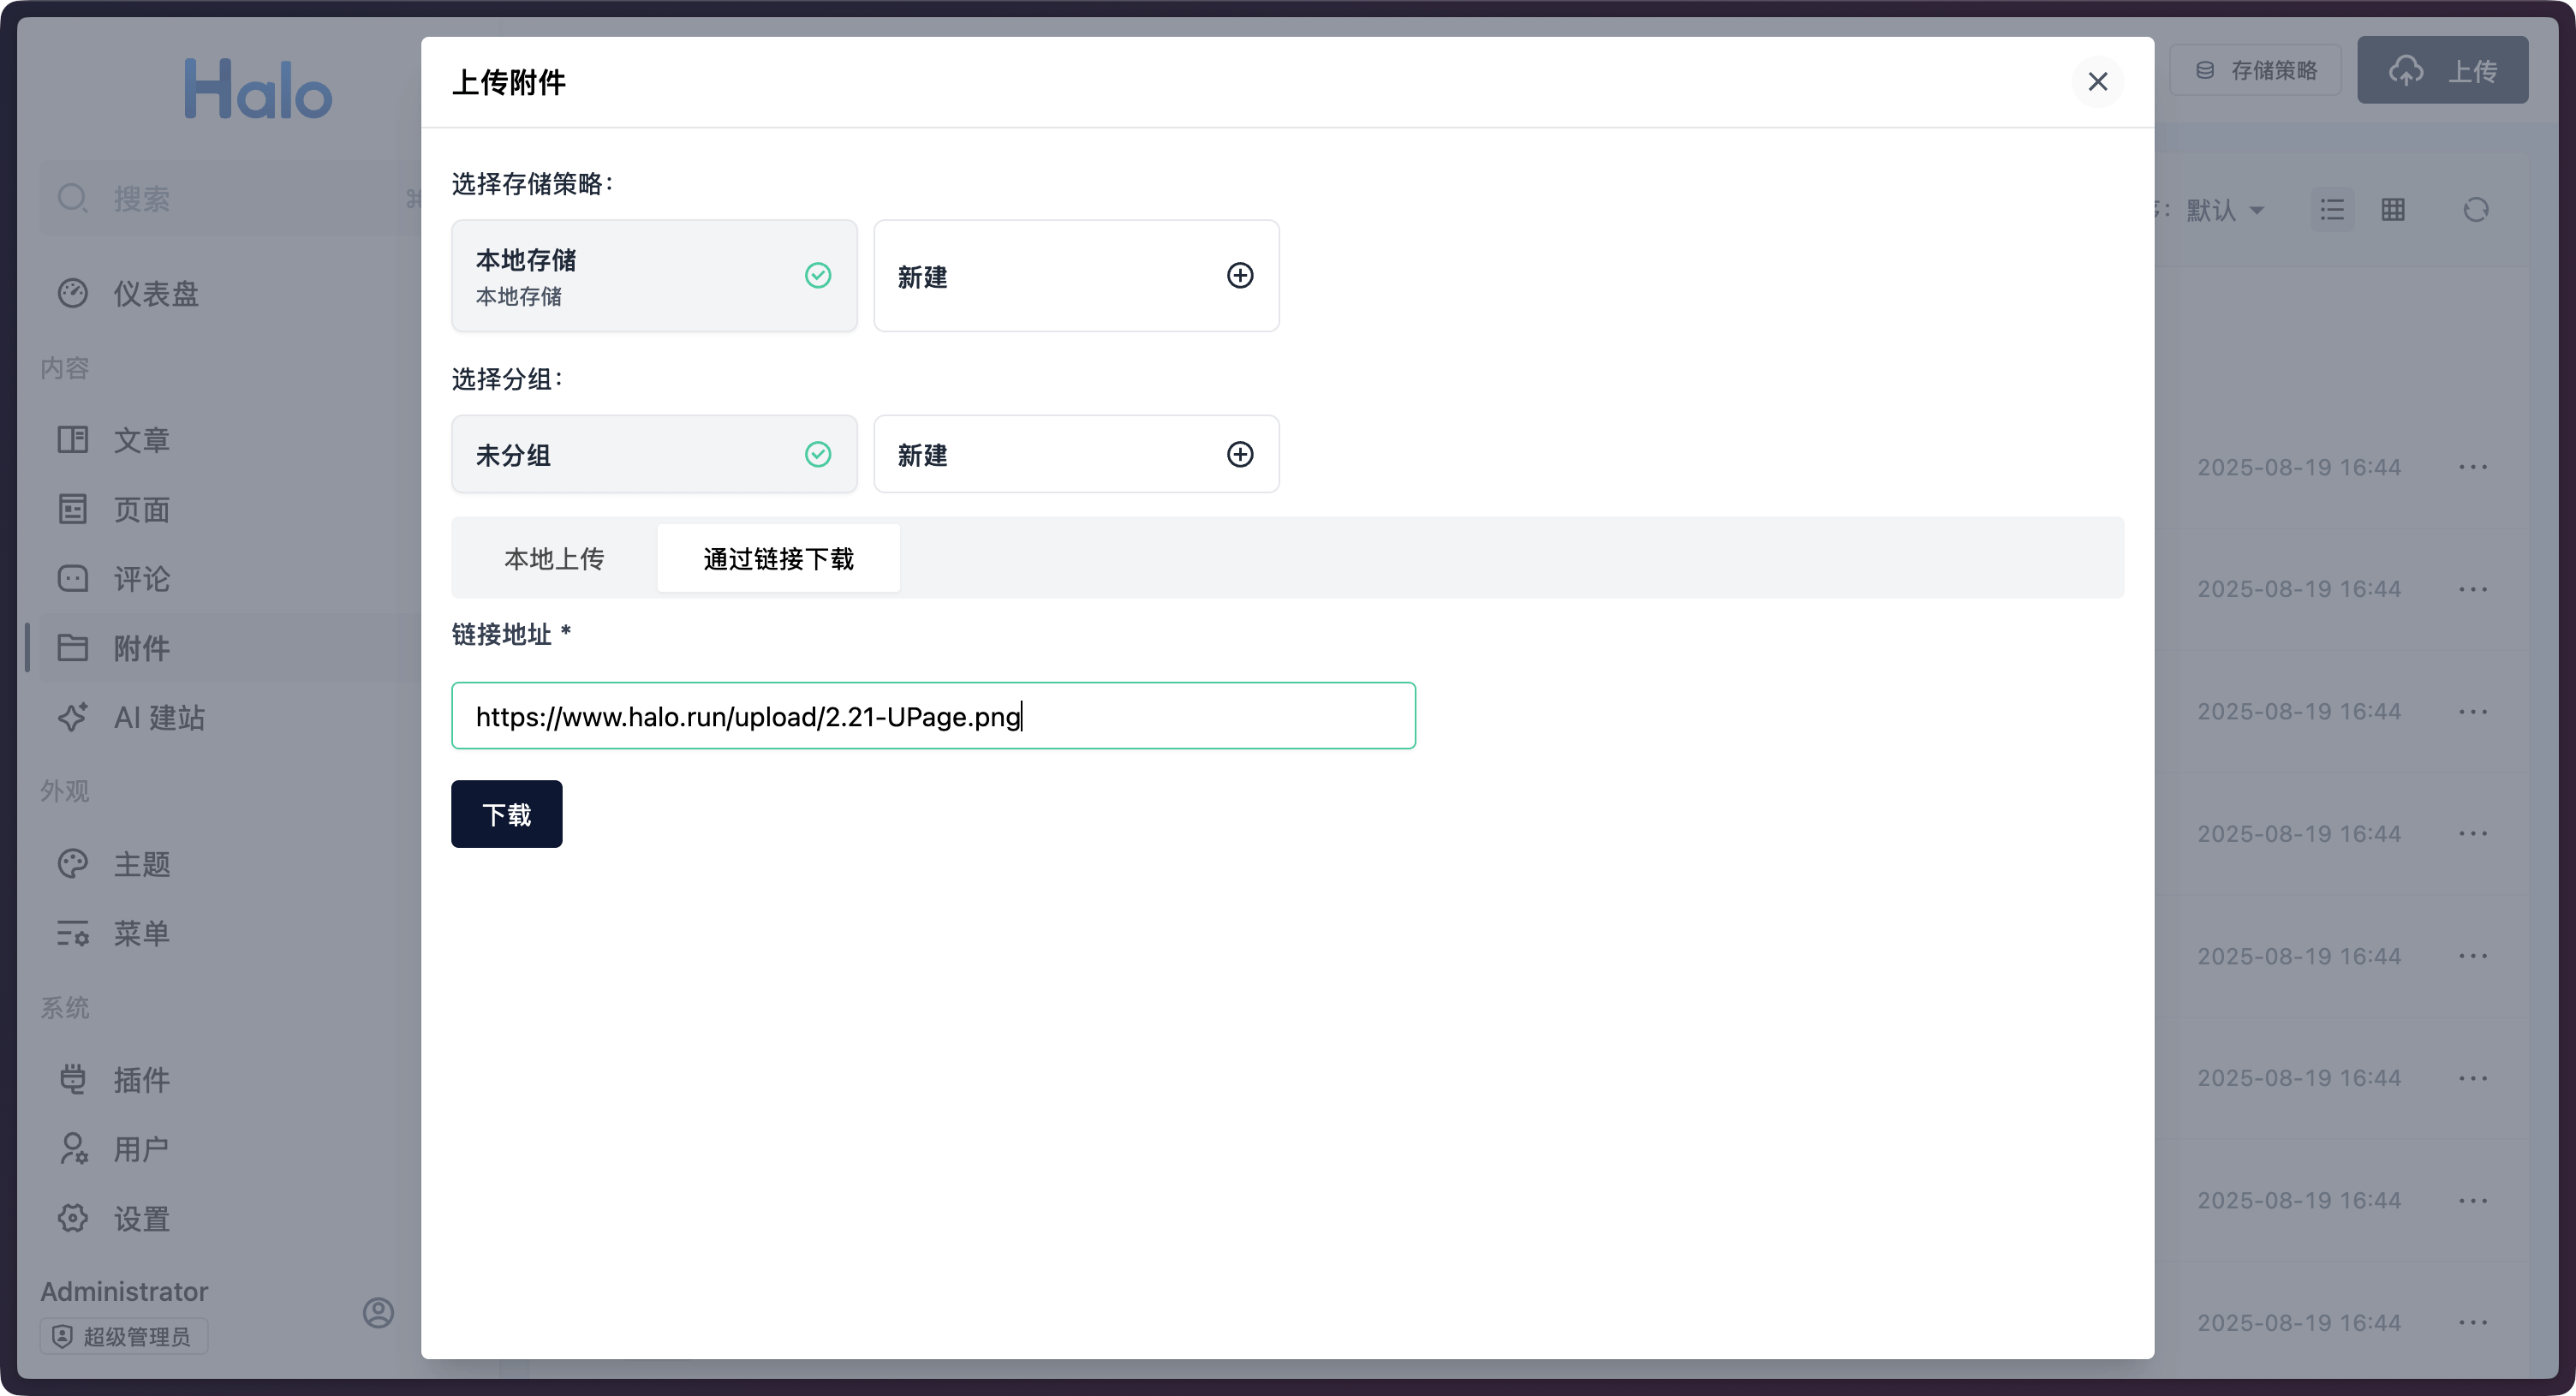Open the more menu on the first attachment row
Image resolution: width=2576 pixels, height=1396 pixels.
coord(2472,467)
